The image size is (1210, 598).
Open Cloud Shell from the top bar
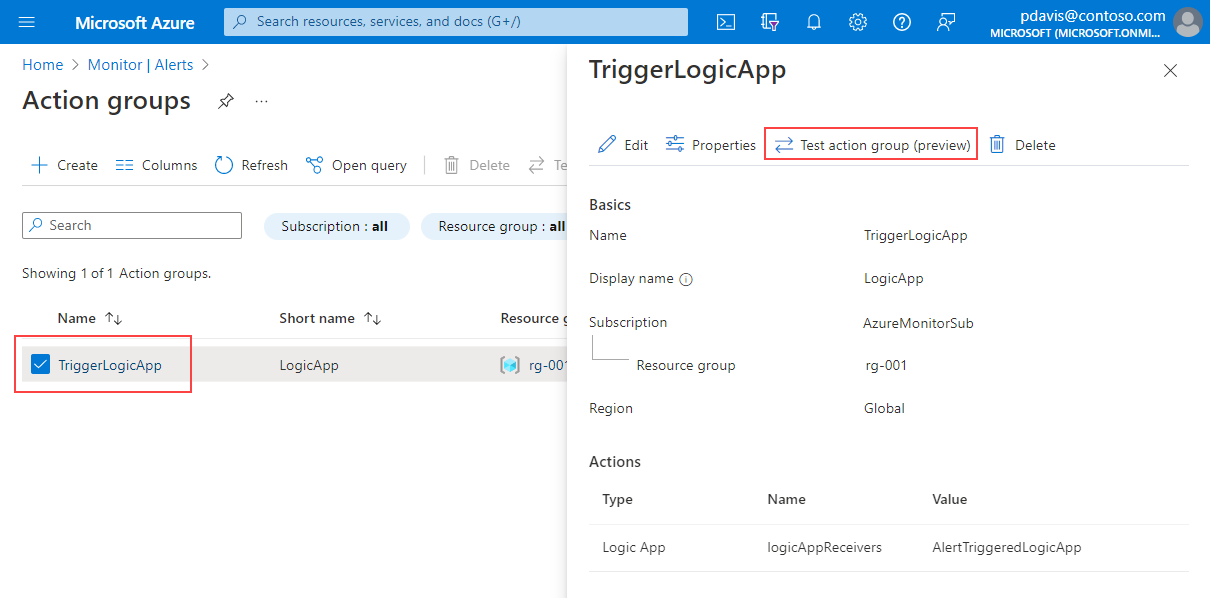tap(727, 22)
